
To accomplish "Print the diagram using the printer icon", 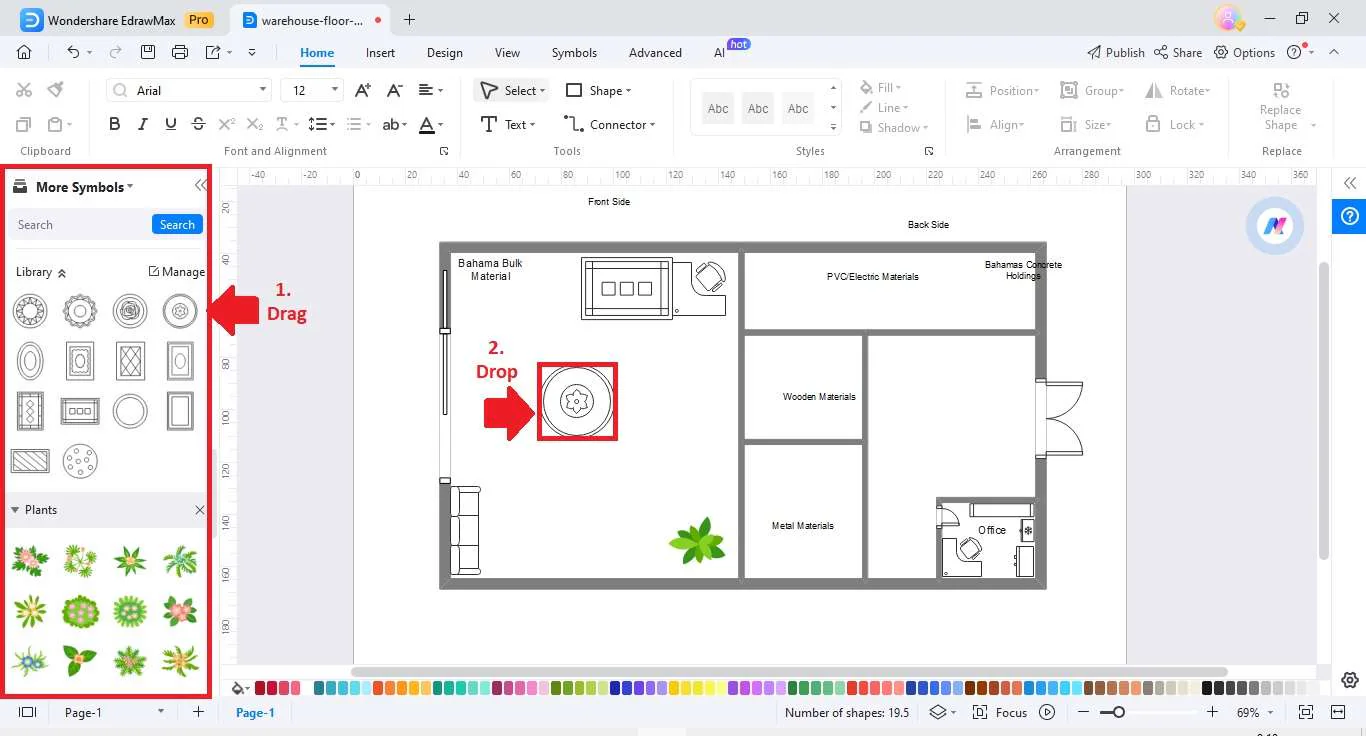I will tap(180, 52).
